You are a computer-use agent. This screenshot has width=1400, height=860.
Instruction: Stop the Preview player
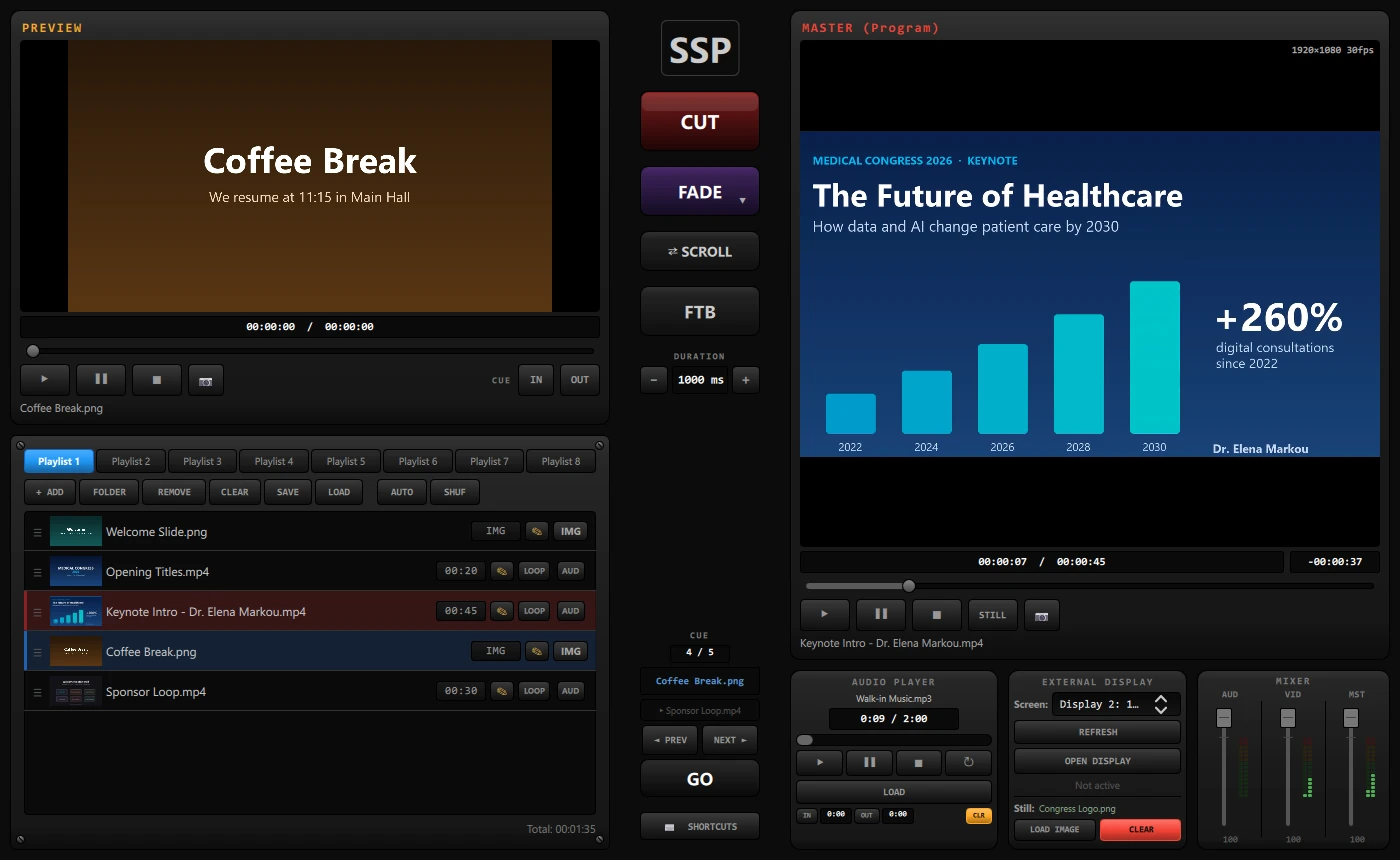click(157, 380)
